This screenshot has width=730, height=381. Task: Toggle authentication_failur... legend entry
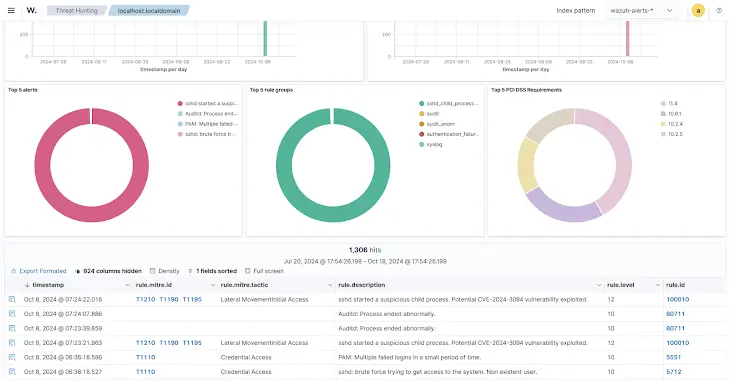pos(449,134)
